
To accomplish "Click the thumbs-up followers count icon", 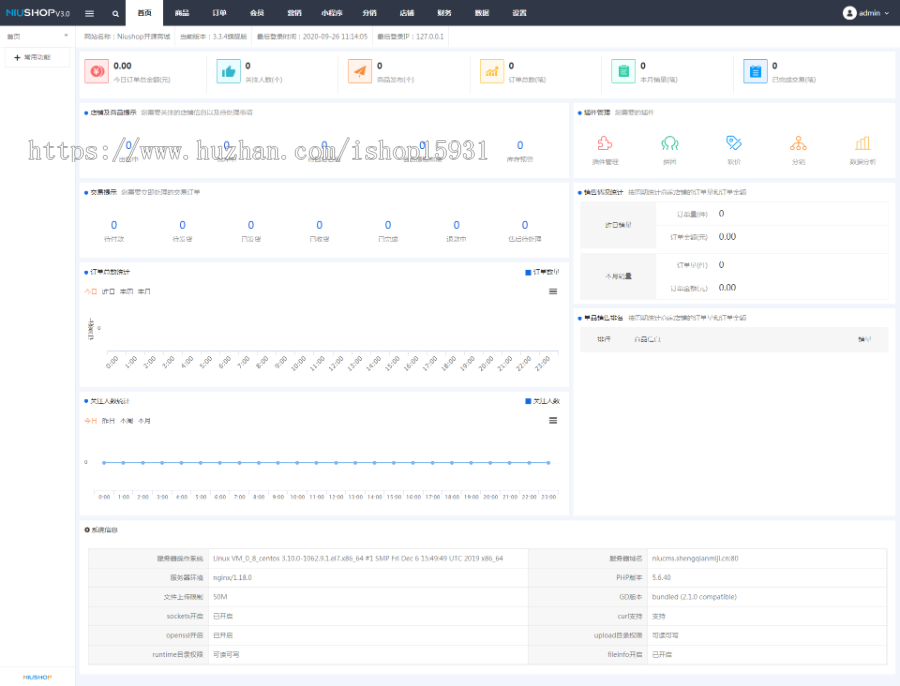I will [228, 71].
